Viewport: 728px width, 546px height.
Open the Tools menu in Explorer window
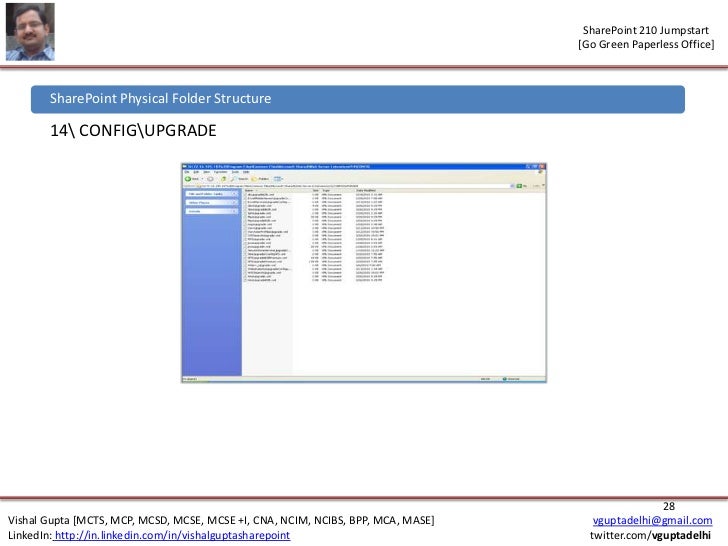pos(235,172)
